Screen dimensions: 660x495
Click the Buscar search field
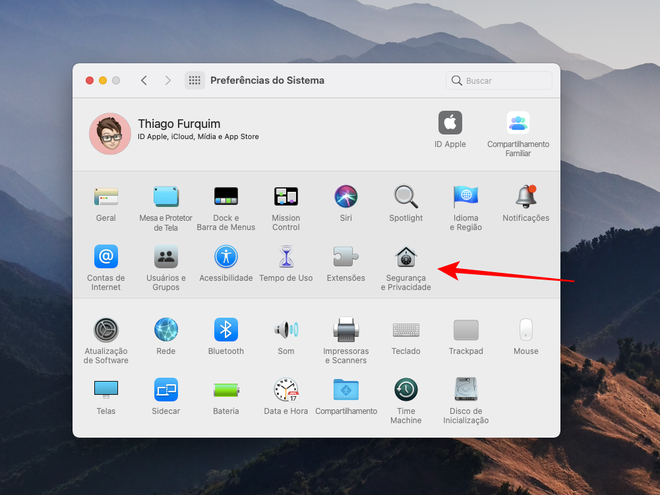(499, 80)
